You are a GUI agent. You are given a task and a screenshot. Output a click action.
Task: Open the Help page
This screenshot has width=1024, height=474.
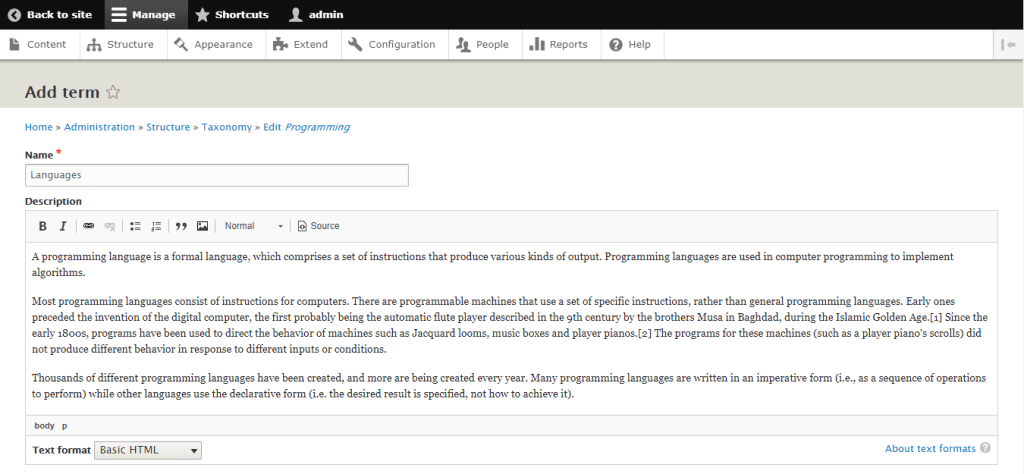click(x=630, y=44)
